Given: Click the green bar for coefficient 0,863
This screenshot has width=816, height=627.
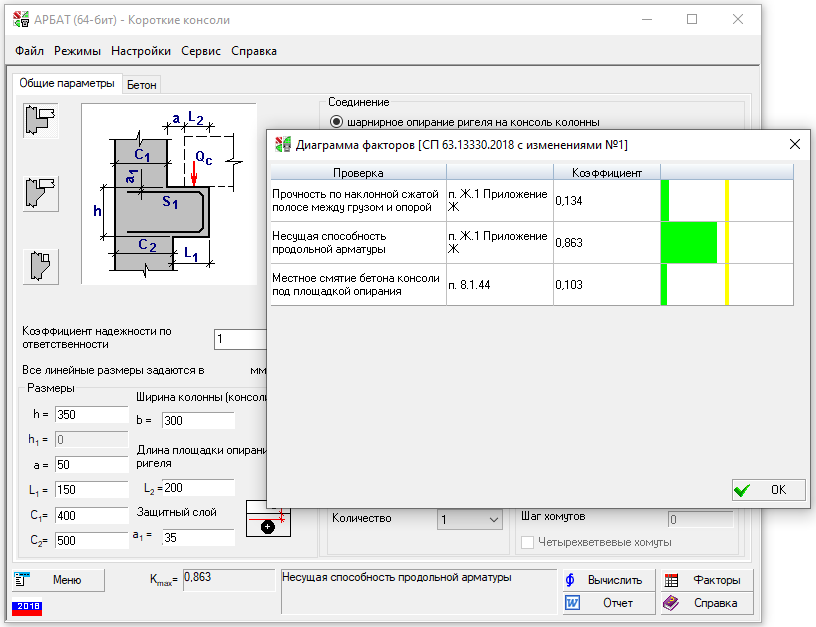Looking at the screenshot, I should [x=690, y=243].
